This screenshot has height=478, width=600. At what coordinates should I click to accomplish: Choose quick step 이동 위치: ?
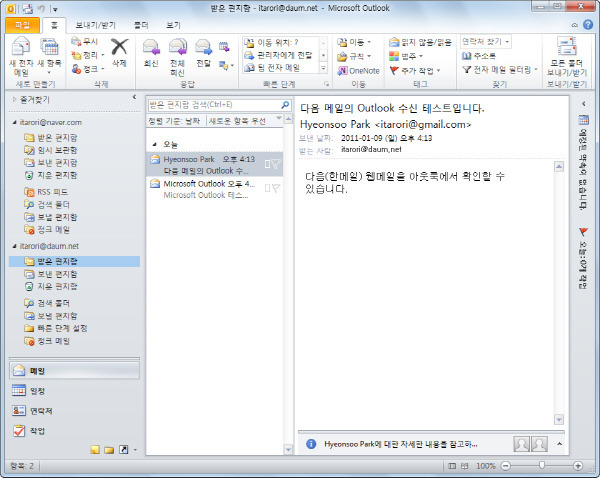click(x=271, y=42)
